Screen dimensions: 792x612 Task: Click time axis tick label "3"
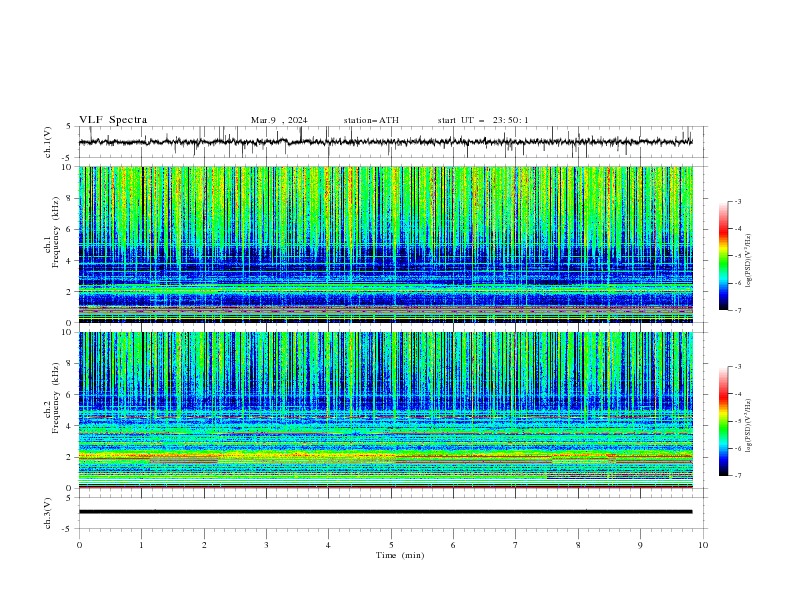pyautogui.click(x=266, y=545)
